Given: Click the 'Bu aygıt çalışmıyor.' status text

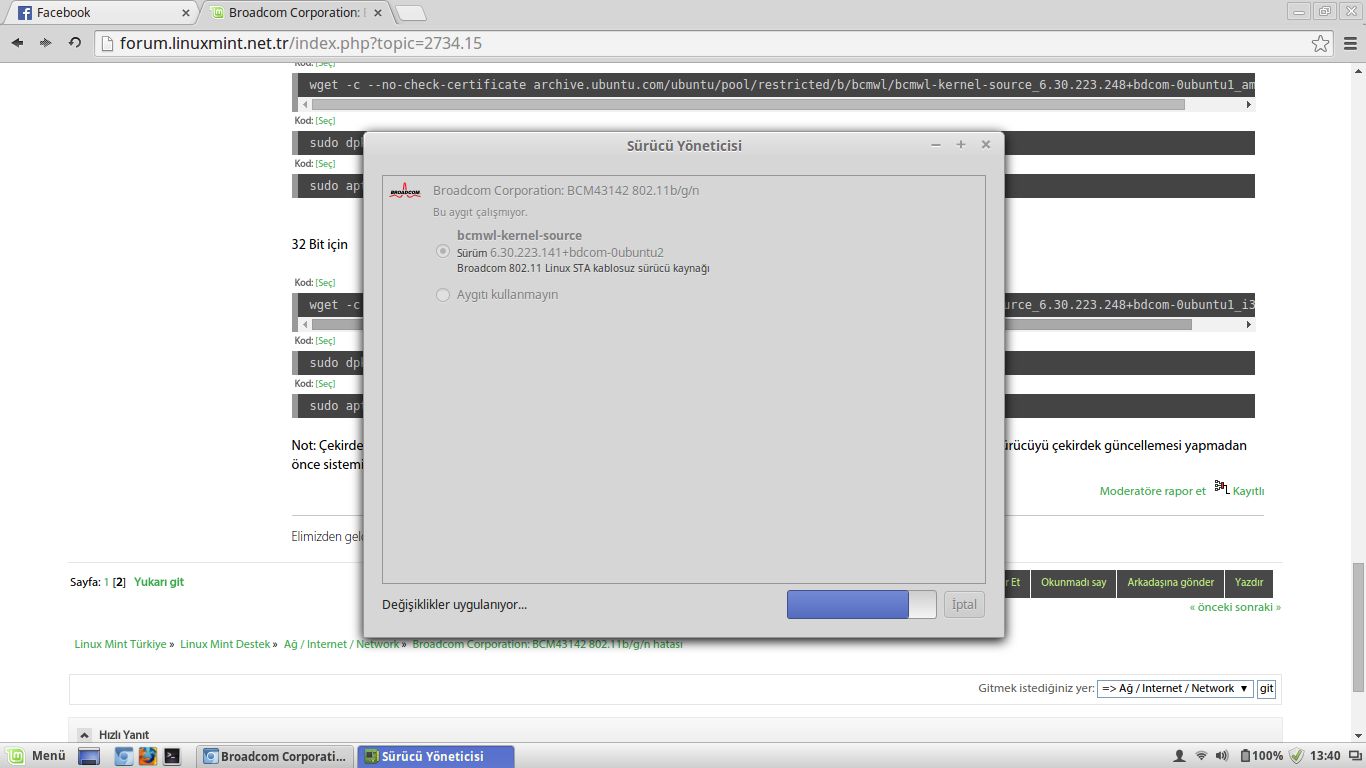Looking at the screenshot, I should (480, 212).
